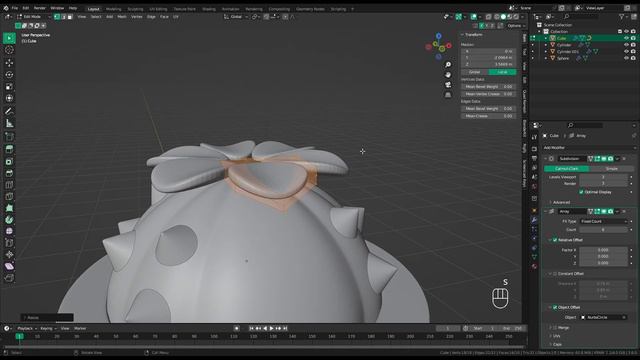Select the Annotate tool
640x360 pixels.
pyautogui.click(x=9, y=111)
